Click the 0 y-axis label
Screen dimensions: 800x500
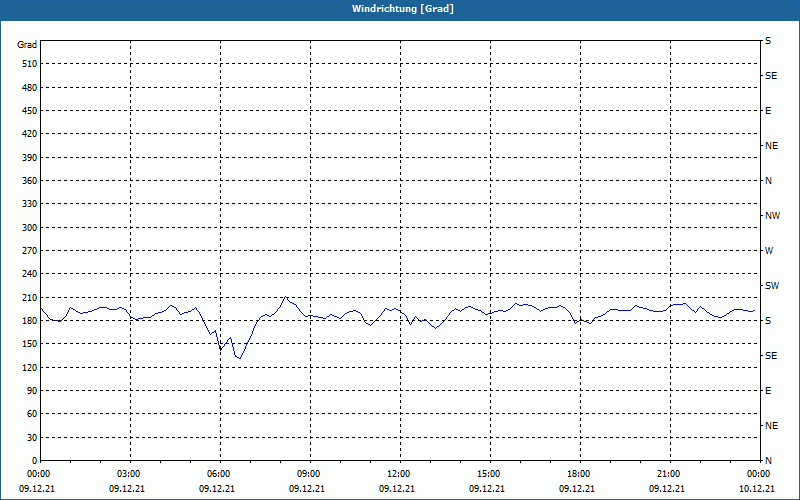click(34, 460)
